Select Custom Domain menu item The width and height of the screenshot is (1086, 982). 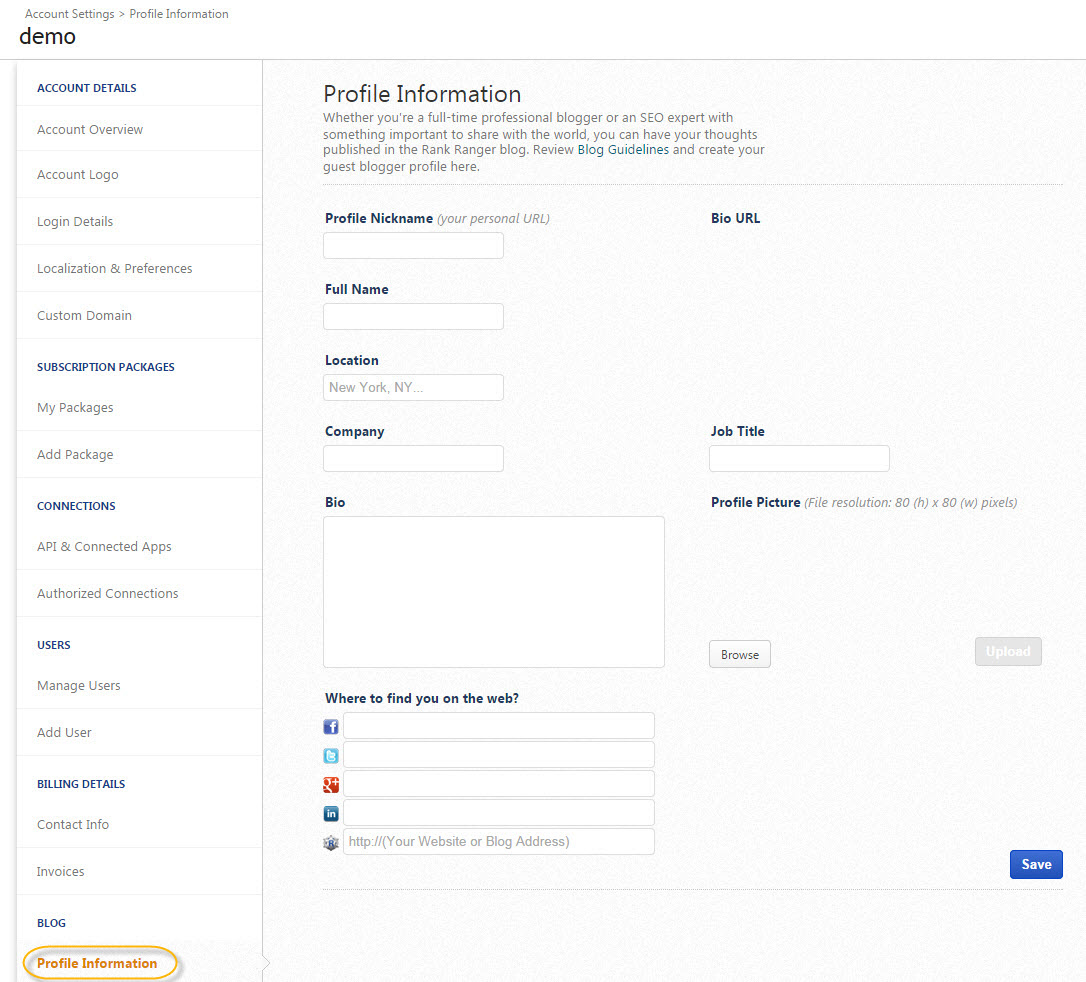84,316
